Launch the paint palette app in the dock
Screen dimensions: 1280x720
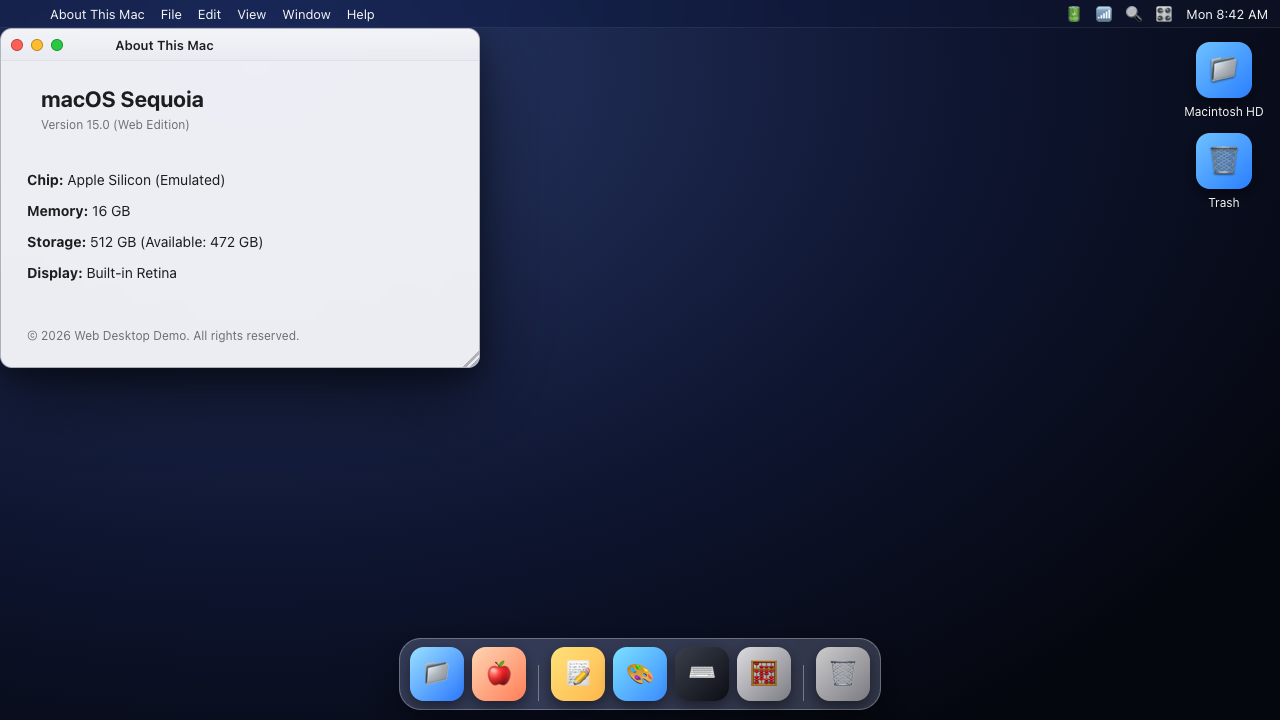[640, 674]
